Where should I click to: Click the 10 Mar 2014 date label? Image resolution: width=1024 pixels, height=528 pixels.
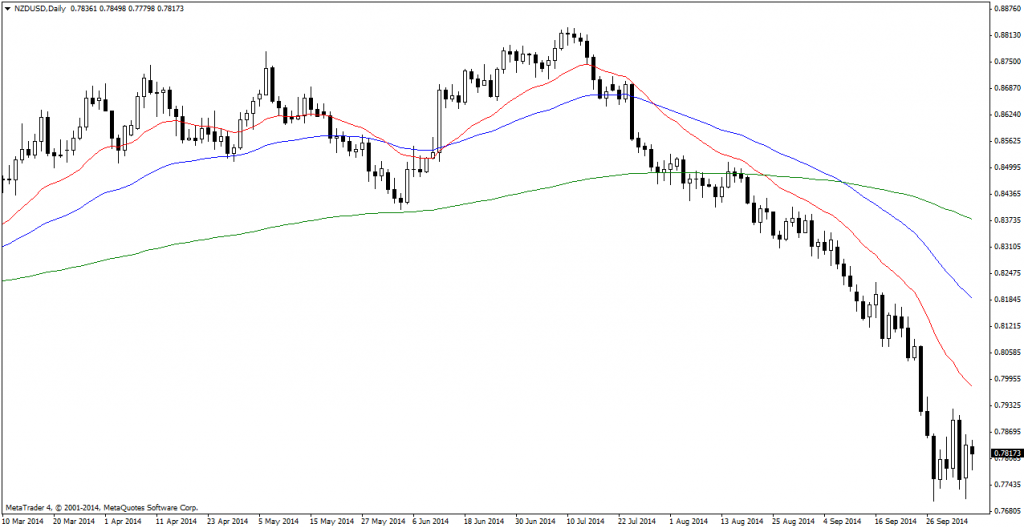pyautogui.click(x=22, y=521)
